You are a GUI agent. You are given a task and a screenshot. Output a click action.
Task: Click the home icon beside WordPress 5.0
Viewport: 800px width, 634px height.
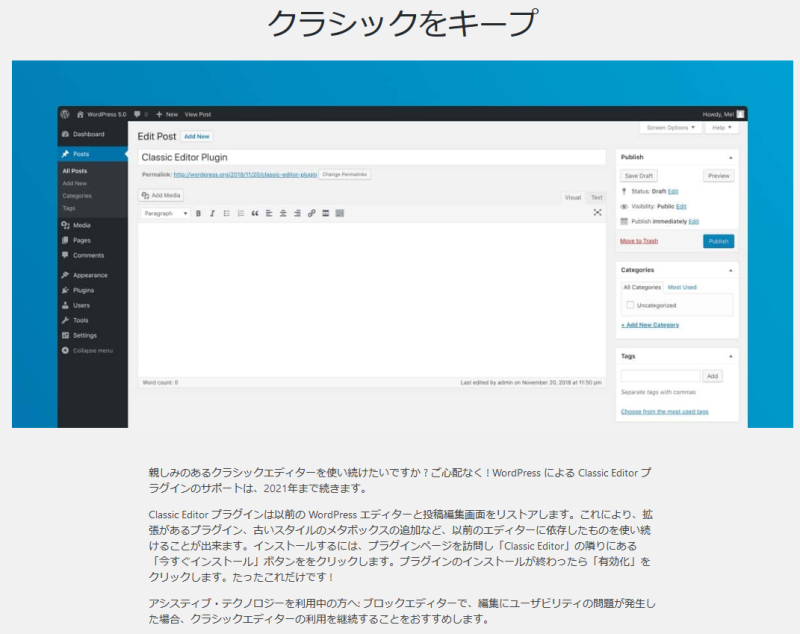[80, 114]
